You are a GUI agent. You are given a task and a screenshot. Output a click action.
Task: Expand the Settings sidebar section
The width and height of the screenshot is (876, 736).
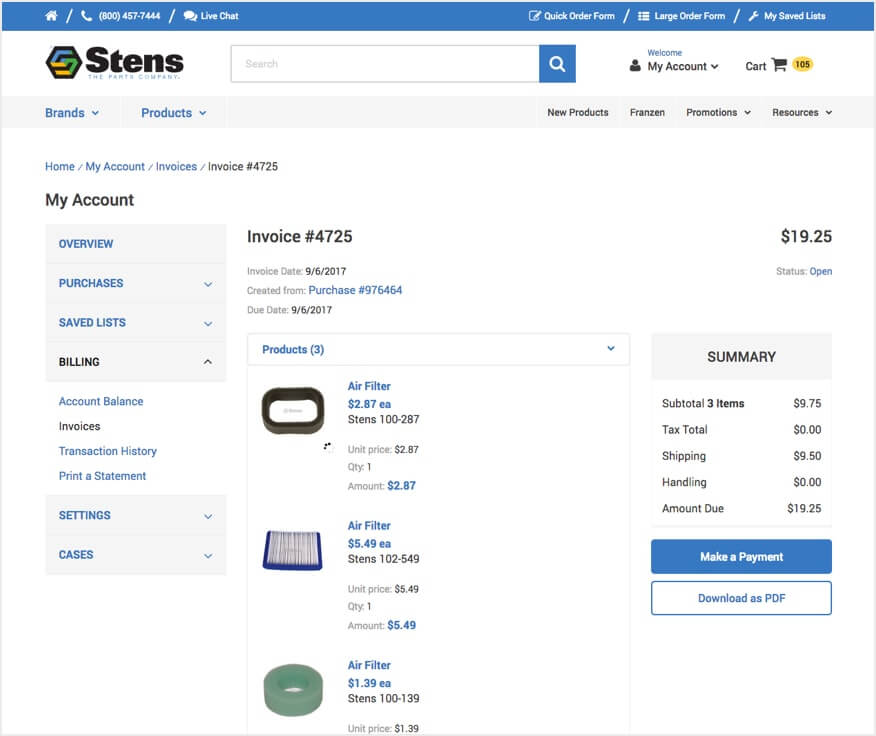(x=135, y=515)
